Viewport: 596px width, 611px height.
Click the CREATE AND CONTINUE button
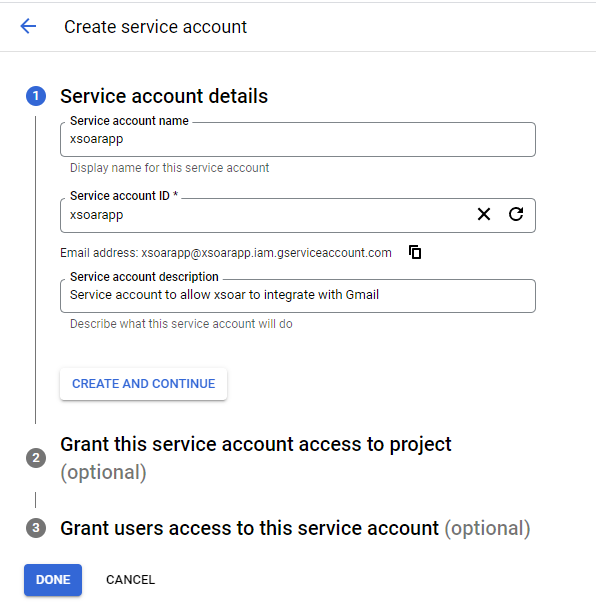click(x=143, y=384)
